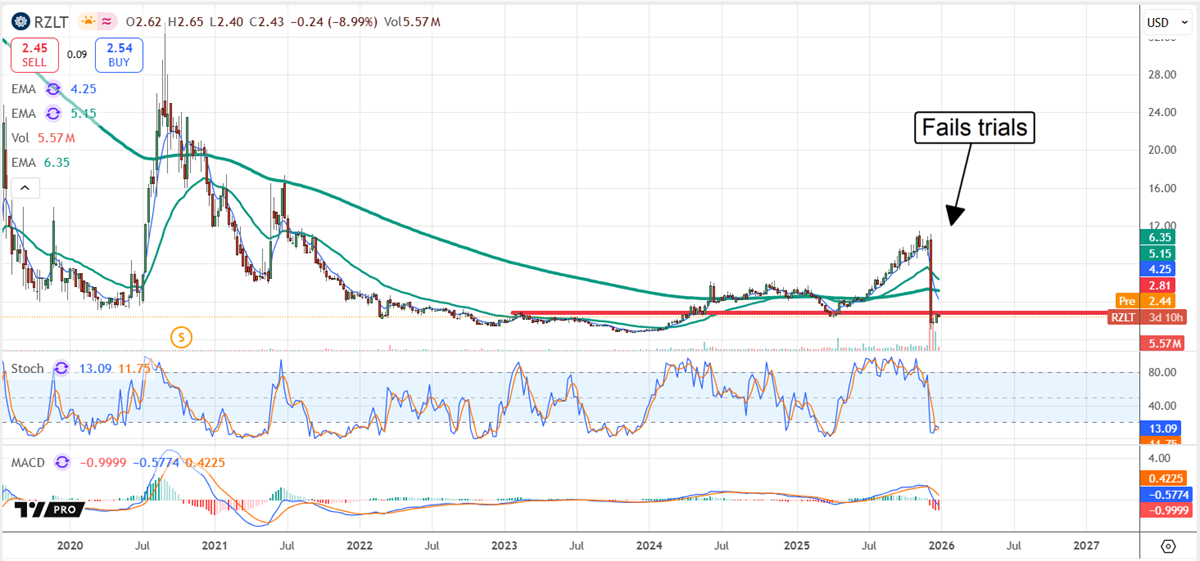Collapse the indicator legend with the chevron
This screenshot has width=1200, height=561.
click(23, 188)
